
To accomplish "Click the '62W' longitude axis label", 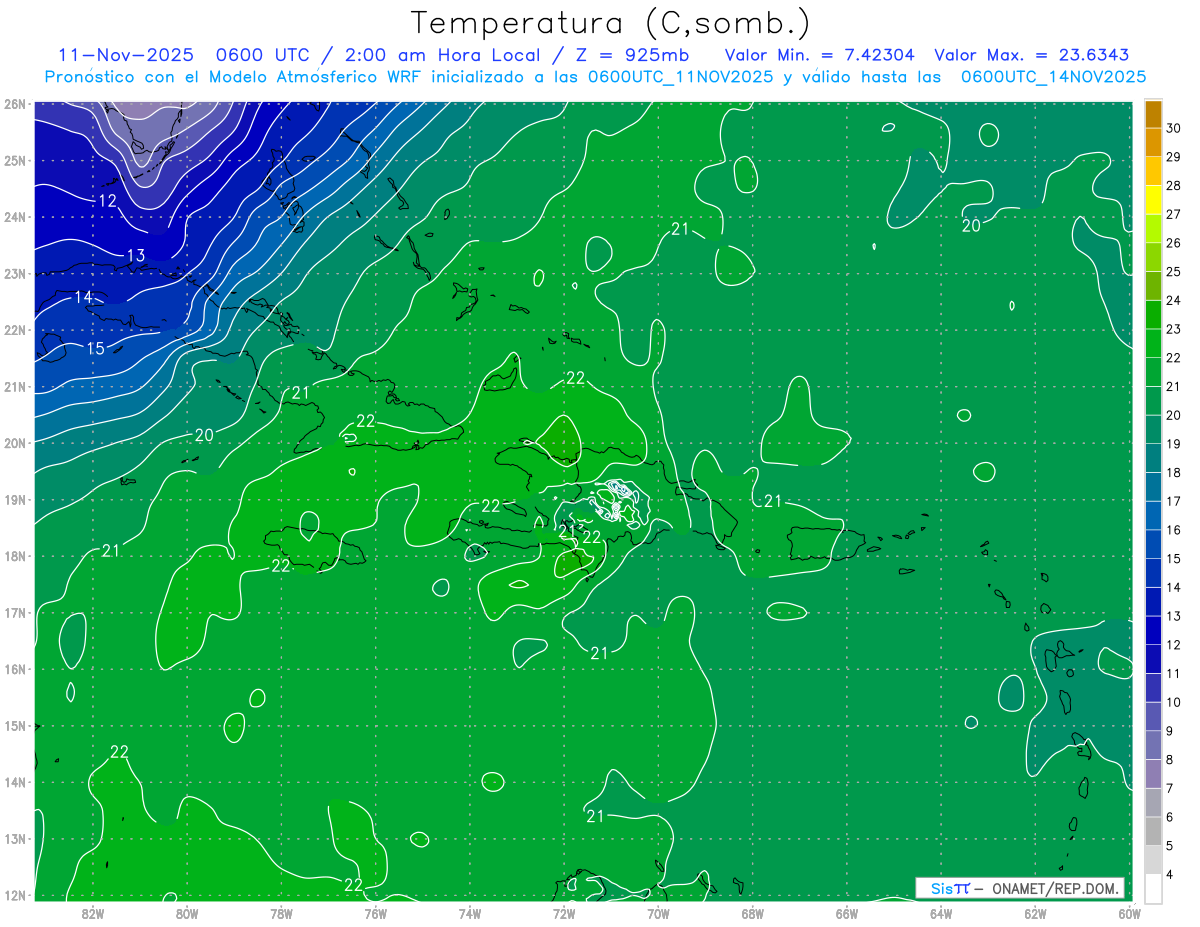I will tap(1035, 912).
